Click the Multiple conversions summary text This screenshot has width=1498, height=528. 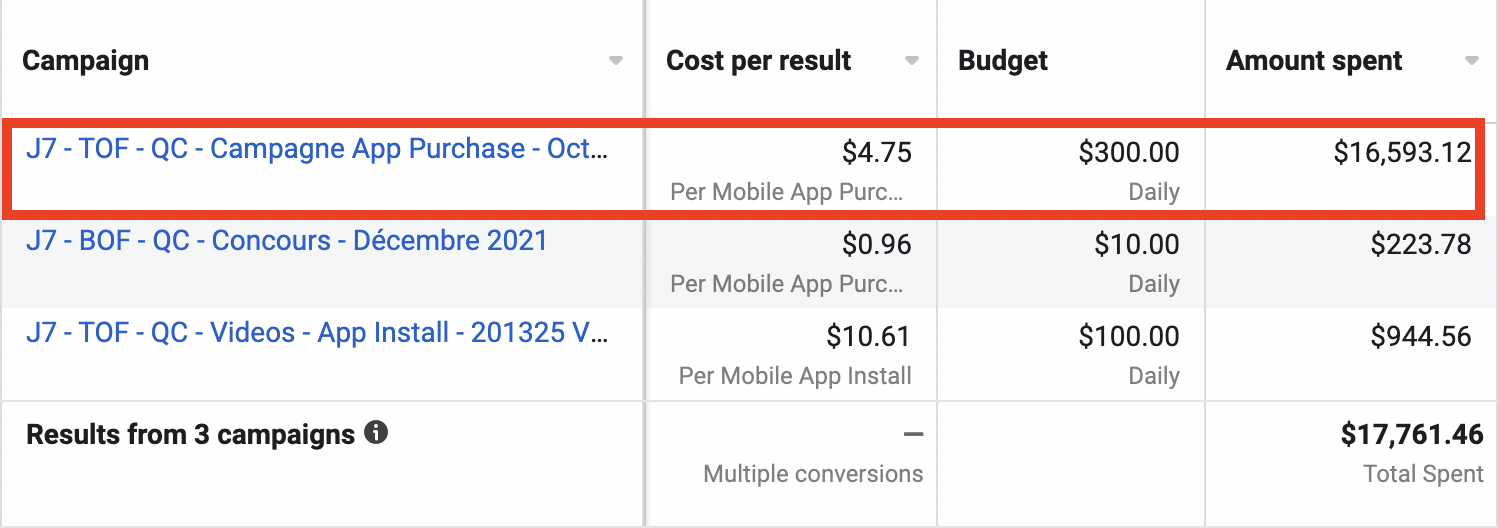813,473
